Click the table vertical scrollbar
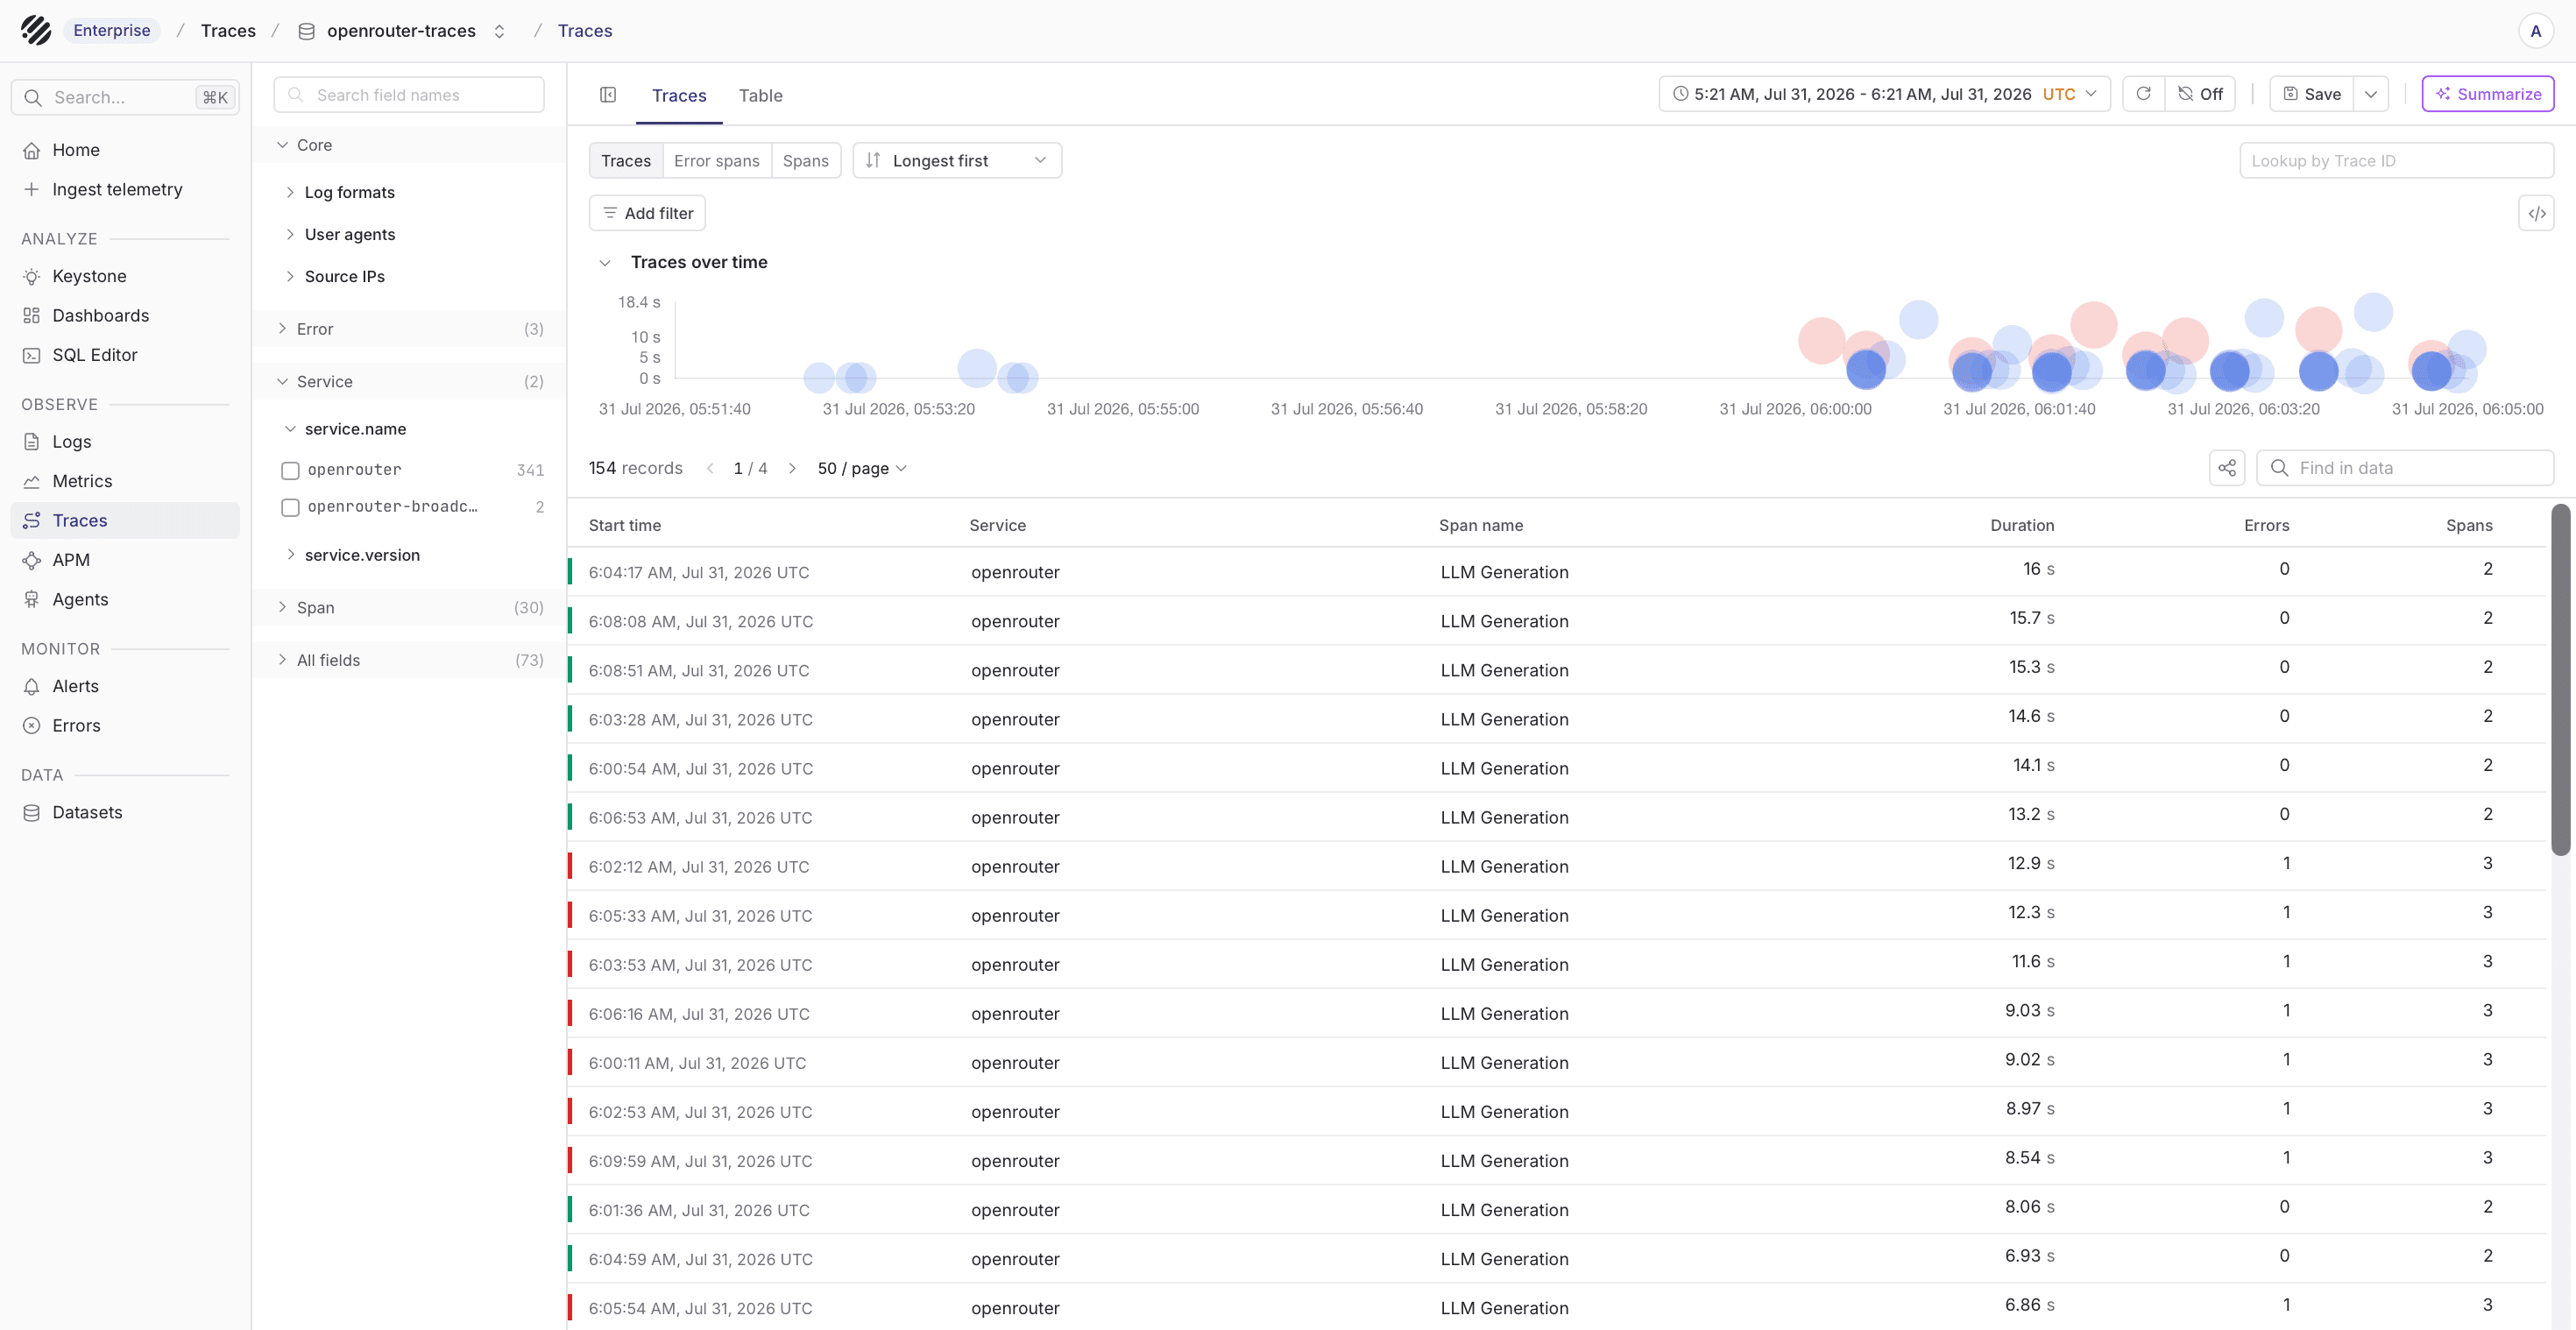 point(2561,680)
